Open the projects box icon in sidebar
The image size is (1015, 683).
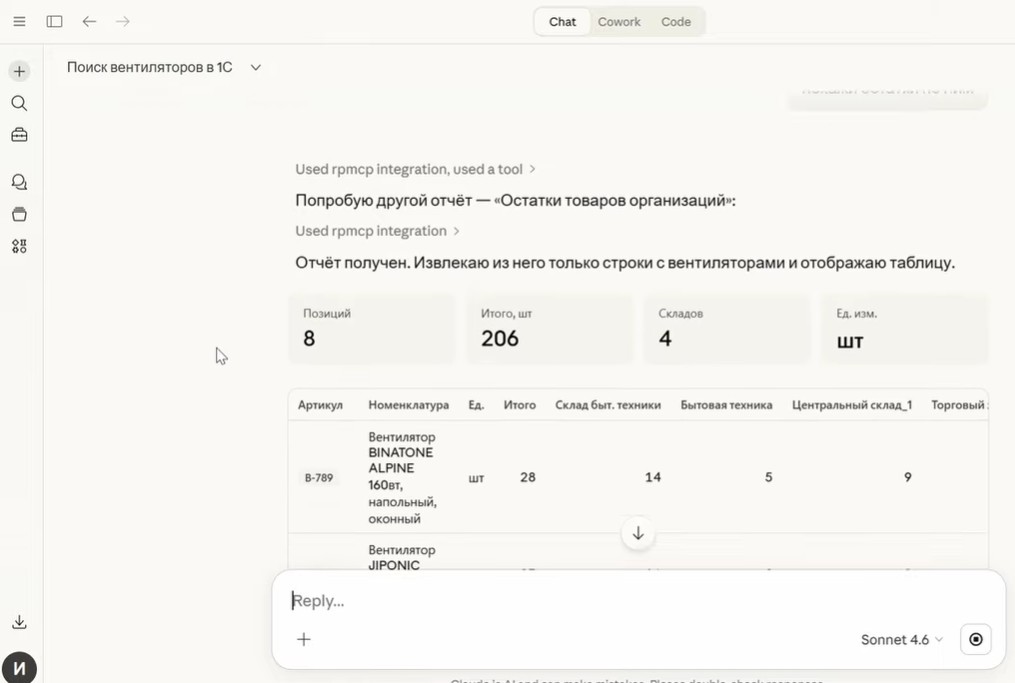19,214
